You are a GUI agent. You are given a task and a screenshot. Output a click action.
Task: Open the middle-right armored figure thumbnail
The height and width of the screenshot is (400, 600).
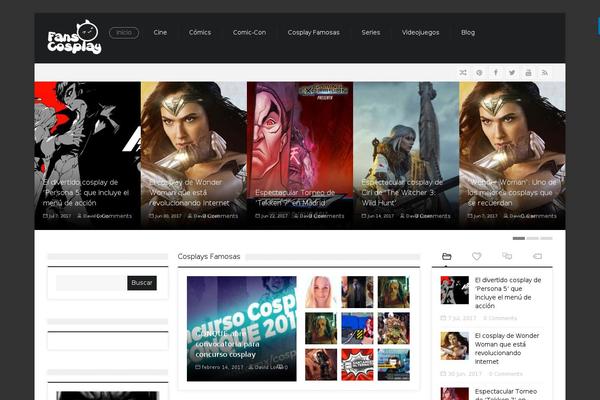[x=393, y=328]
